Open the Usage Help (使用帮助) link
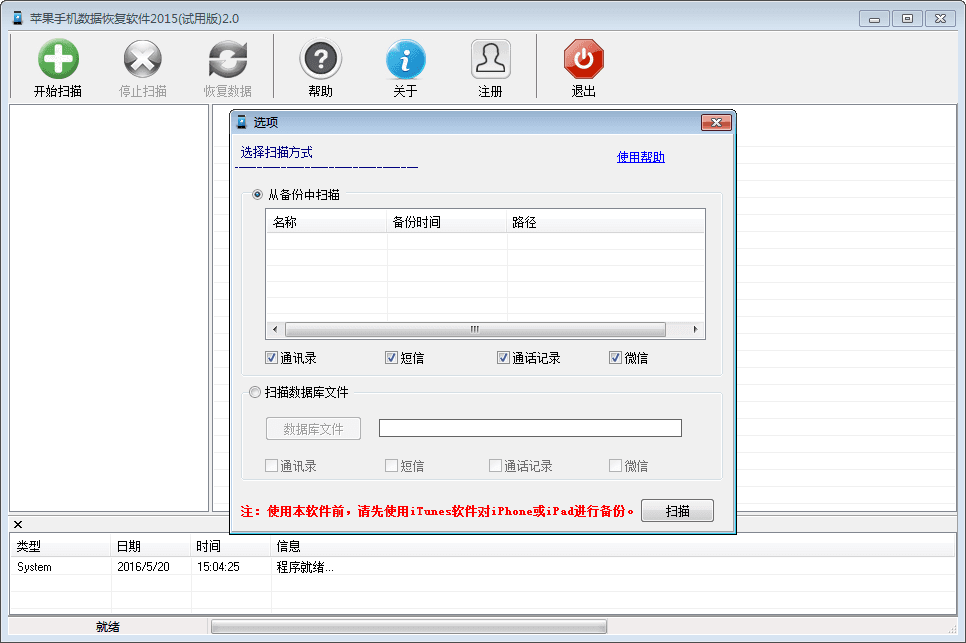 [640, 157]
